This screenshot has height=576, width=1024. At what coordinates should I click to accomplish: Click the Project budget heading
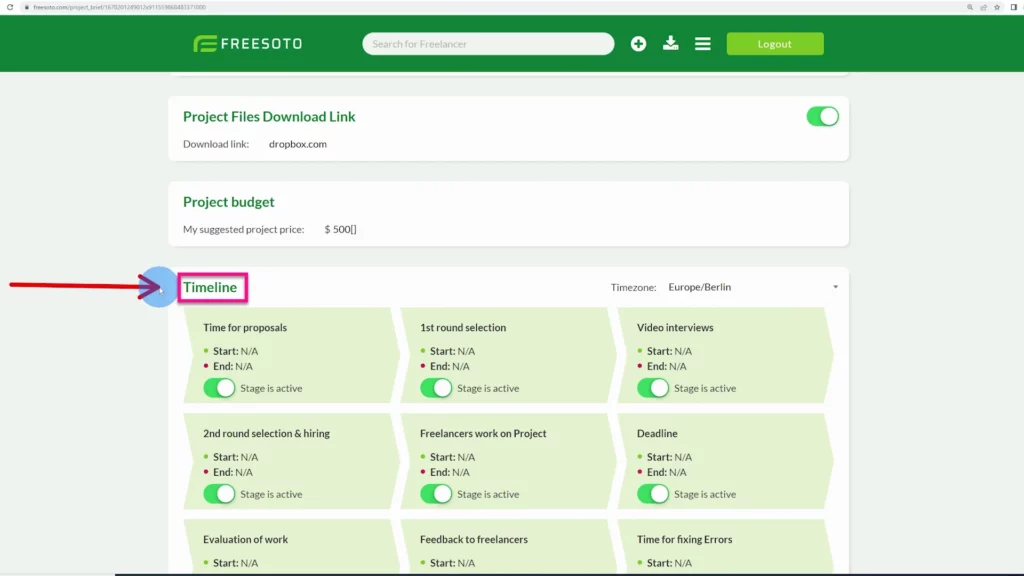point(229,202)
